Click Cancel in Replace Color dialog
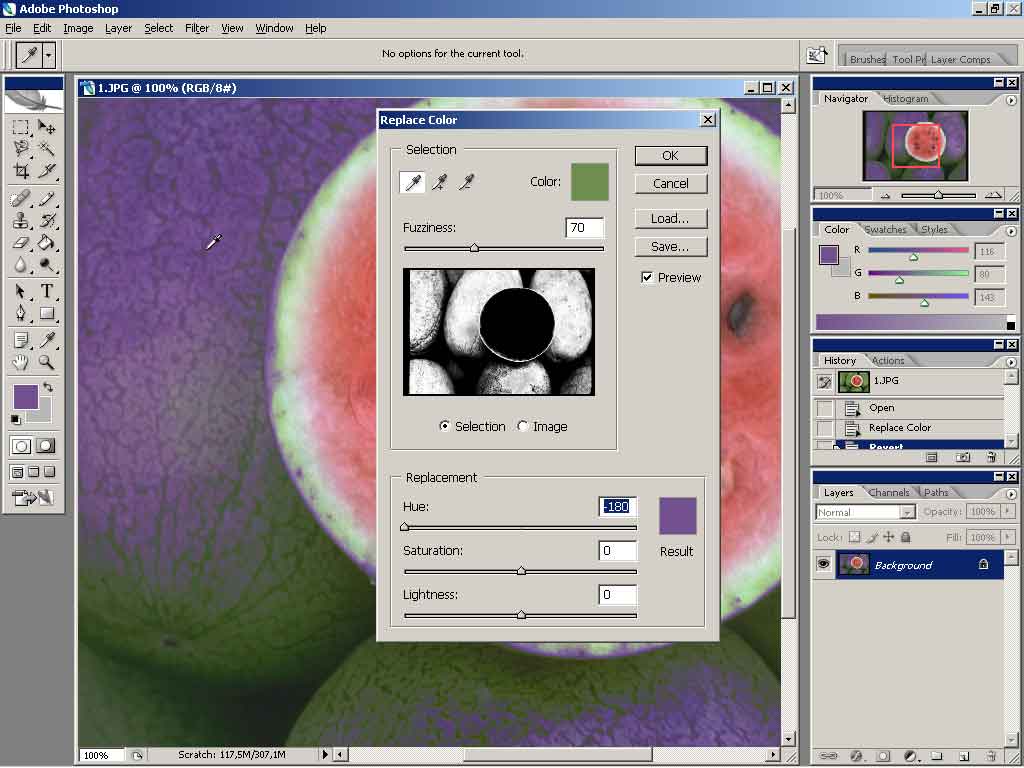Viewport: 1024px width, 768px height. [671, 184]
